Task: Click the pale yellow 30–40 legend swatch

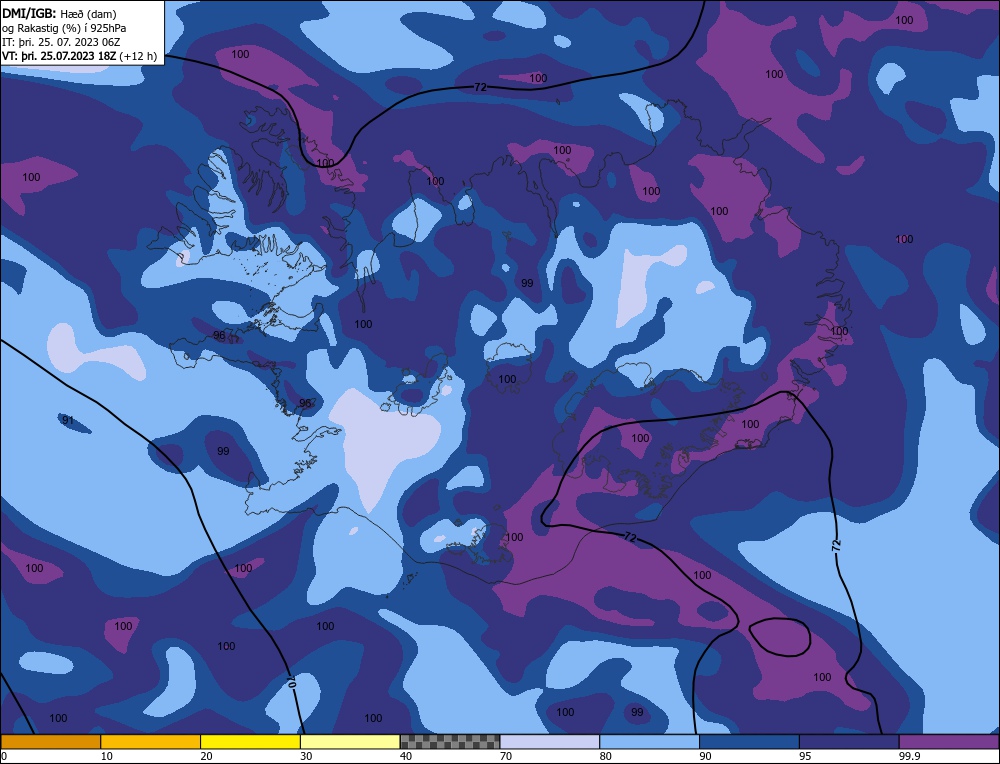Action: tap(350, 742)
